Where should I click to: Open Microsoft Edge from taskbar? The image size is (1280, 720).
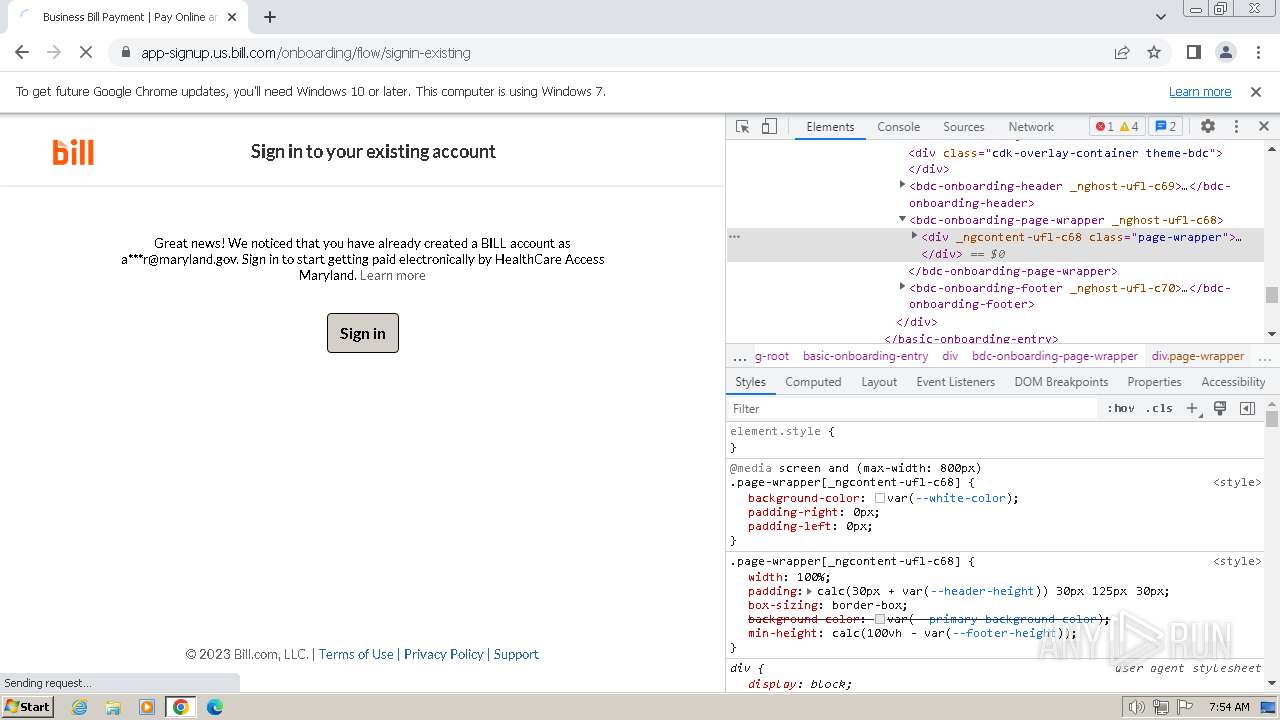pyautogui.click(x=215, y=706)
